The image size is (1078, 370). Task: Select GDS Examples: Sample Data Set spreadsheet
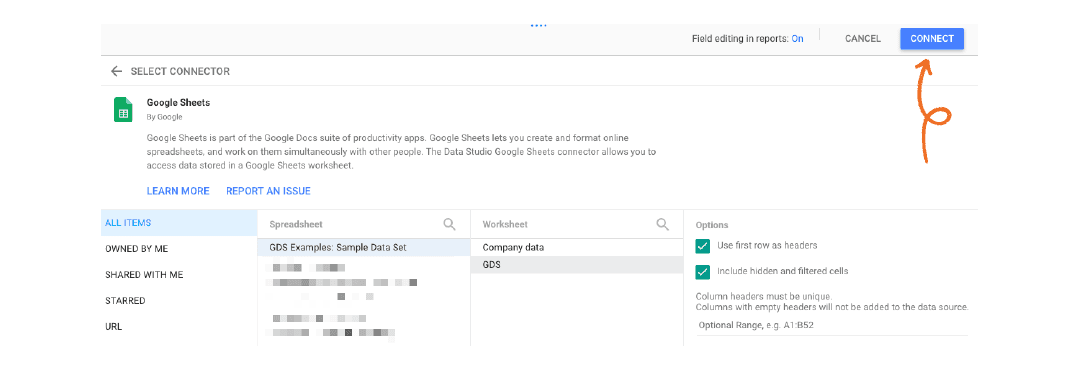pyautogui.click(x=364, y=248)
